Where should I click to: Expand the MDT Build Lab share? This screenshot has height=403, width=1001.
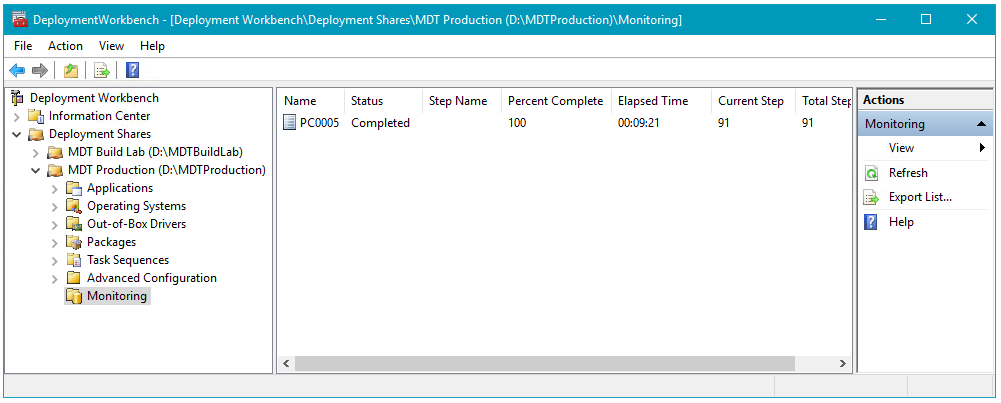pos(36,152)
